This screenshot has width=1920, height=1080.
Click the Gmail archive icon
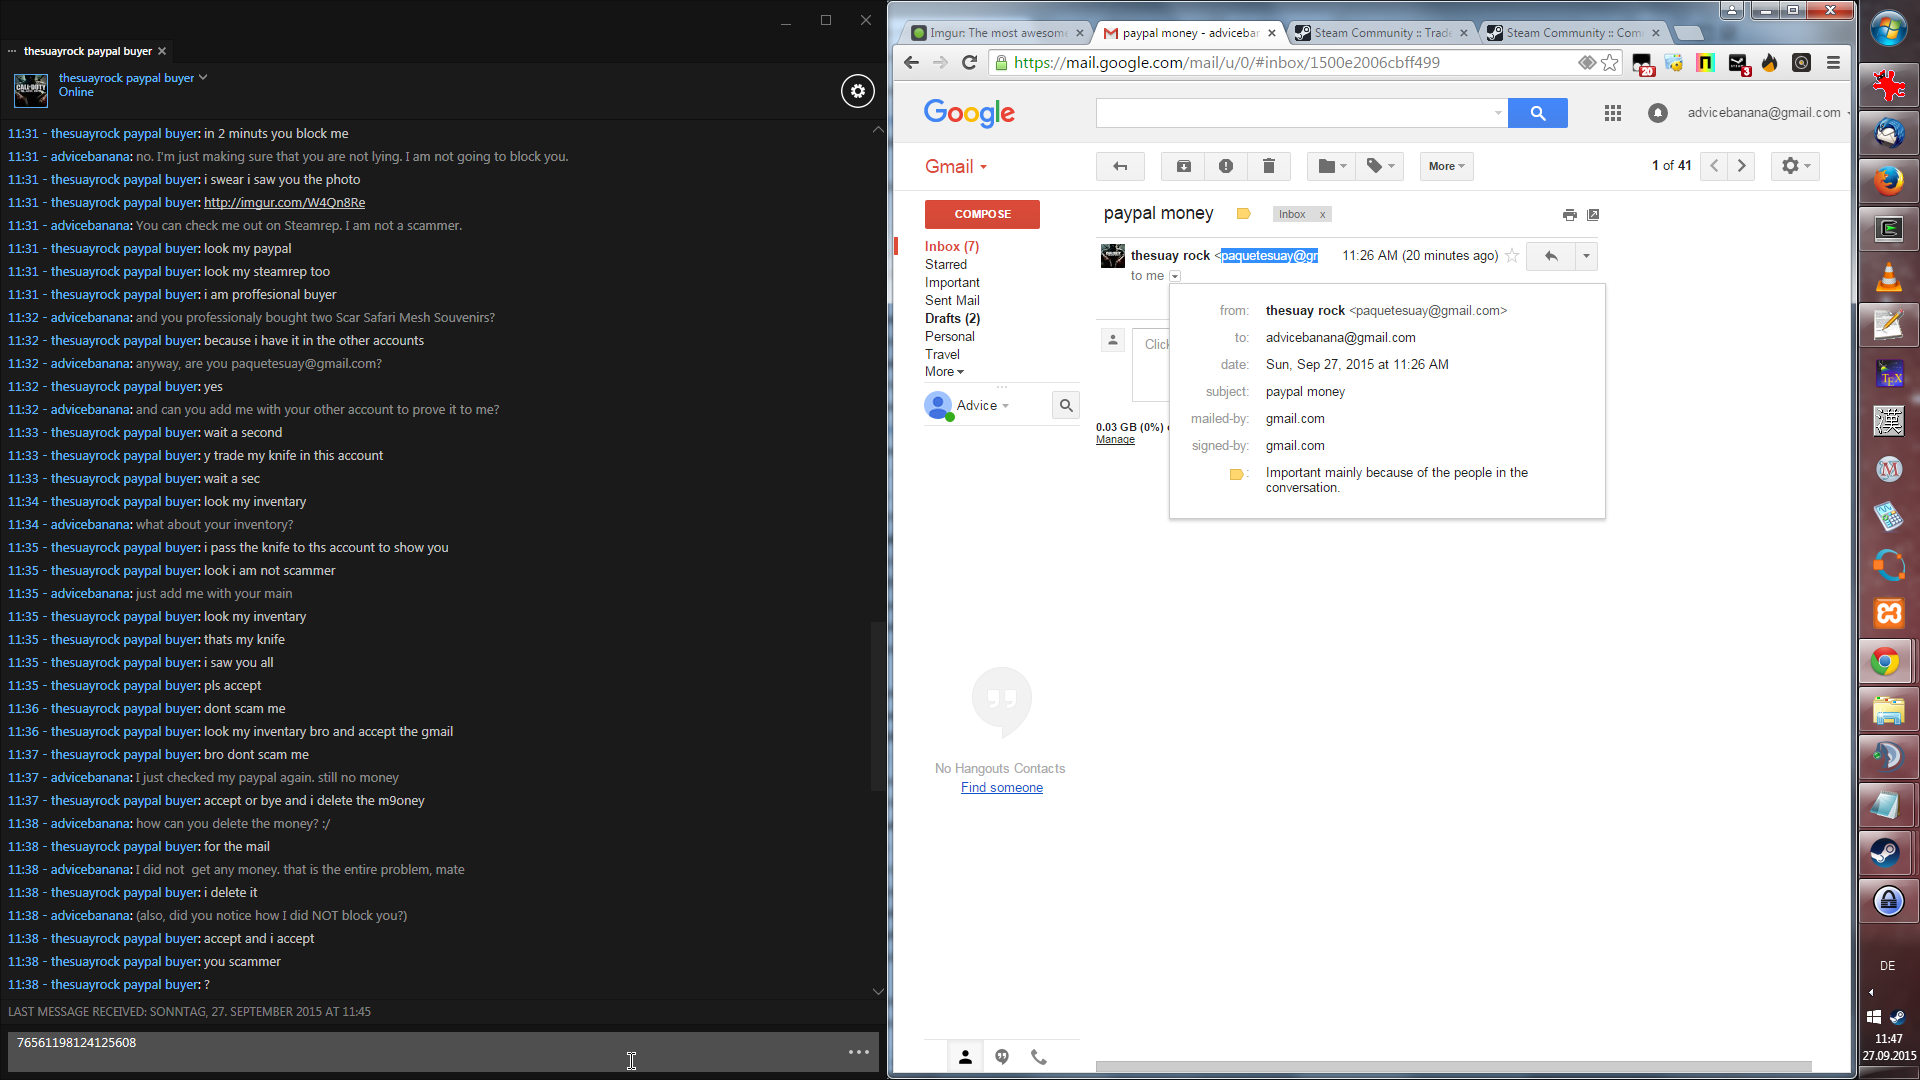(x=1183, y=166)
